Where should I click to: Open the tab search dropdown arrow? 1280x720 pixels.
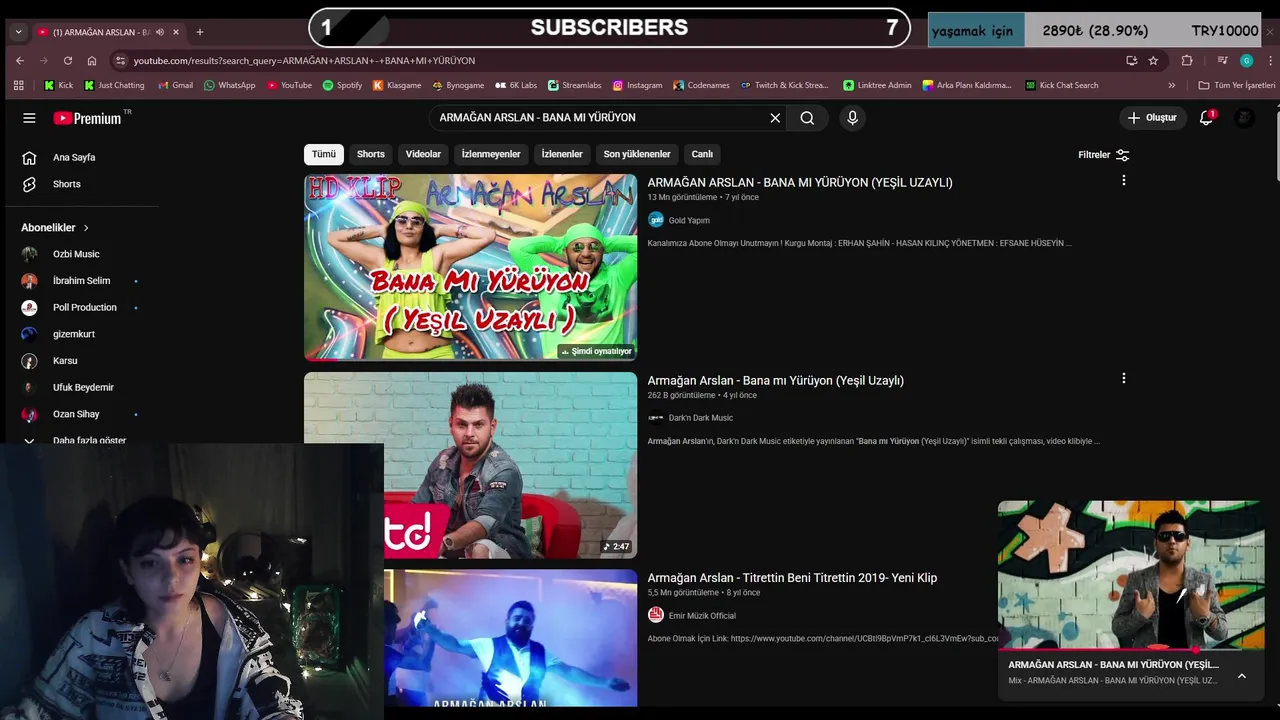point(18,32)
